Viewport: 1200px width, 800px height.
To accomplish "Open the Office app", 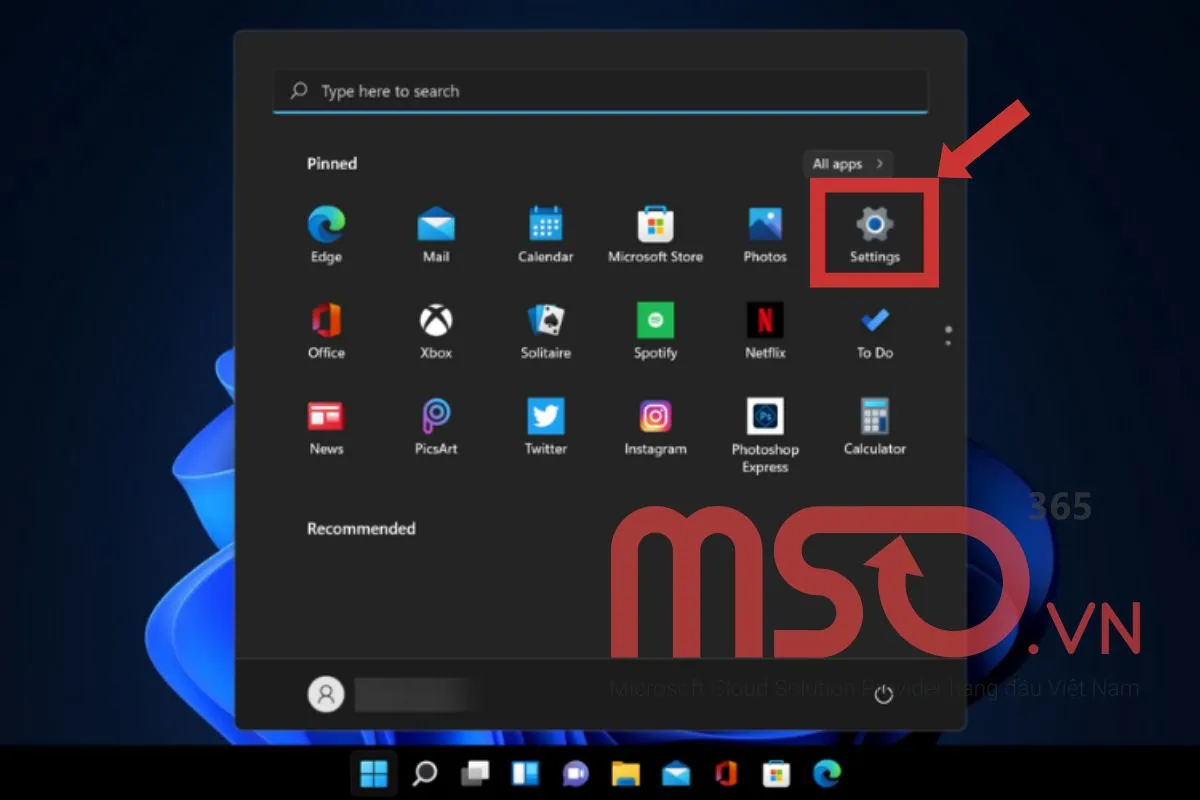I will coord(325,325).
